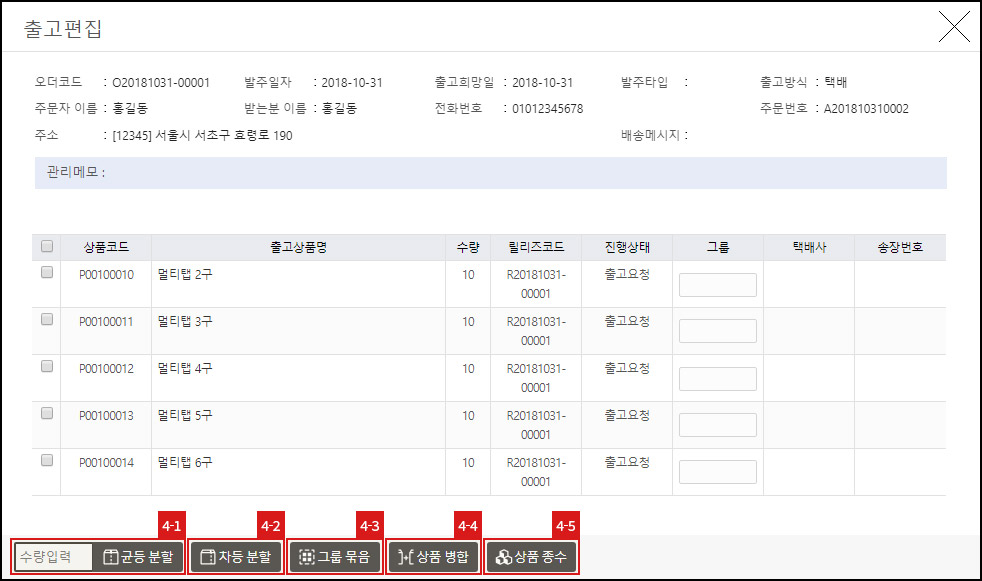Click the 그룹 field for 멀티탭 3구

tap(717, 331)
